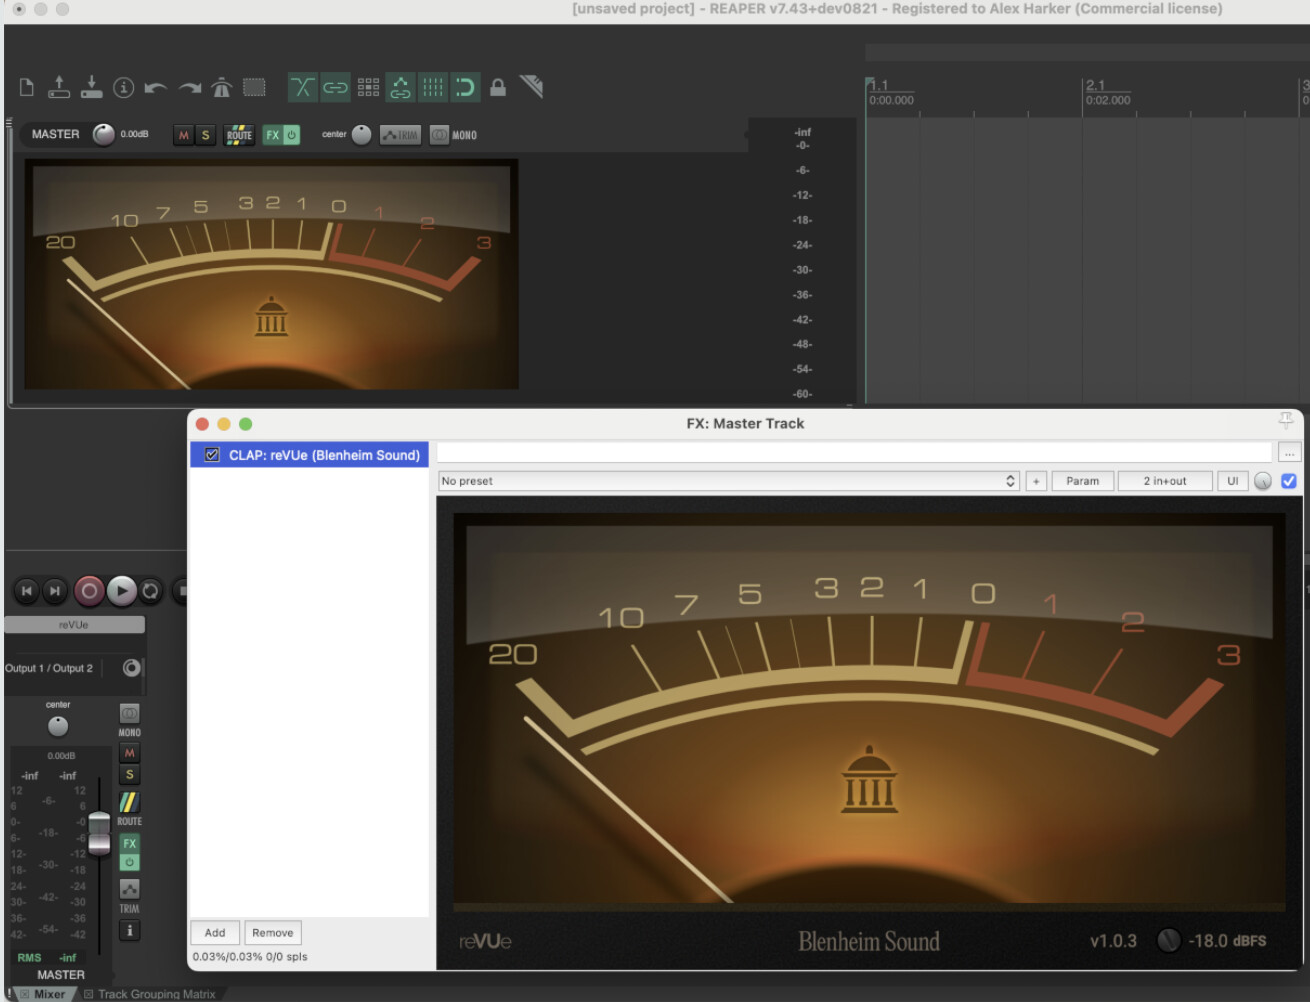1310x1002 pixels.
Task: Switch to the Mixer tab
Action: 48,994
